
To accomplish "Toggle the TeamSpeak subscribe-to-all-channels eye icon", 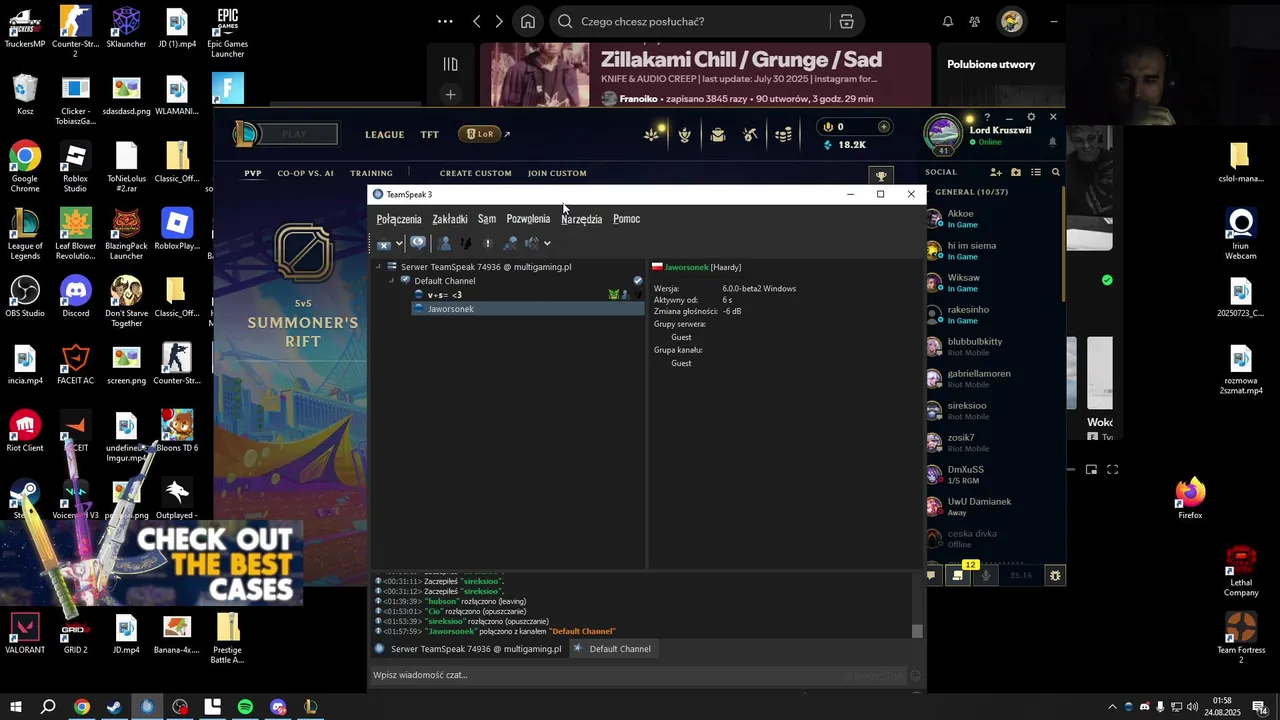I will tap(418, 243).
